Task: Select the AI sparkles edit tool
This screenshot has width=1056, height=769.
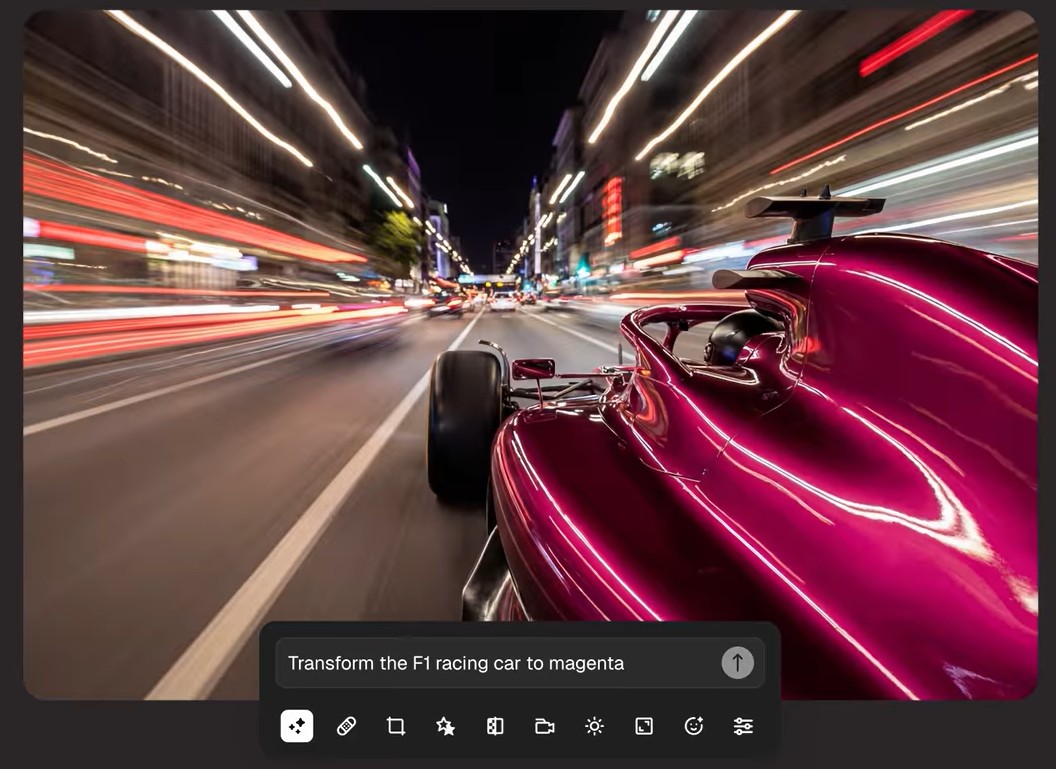Action: 297,726
